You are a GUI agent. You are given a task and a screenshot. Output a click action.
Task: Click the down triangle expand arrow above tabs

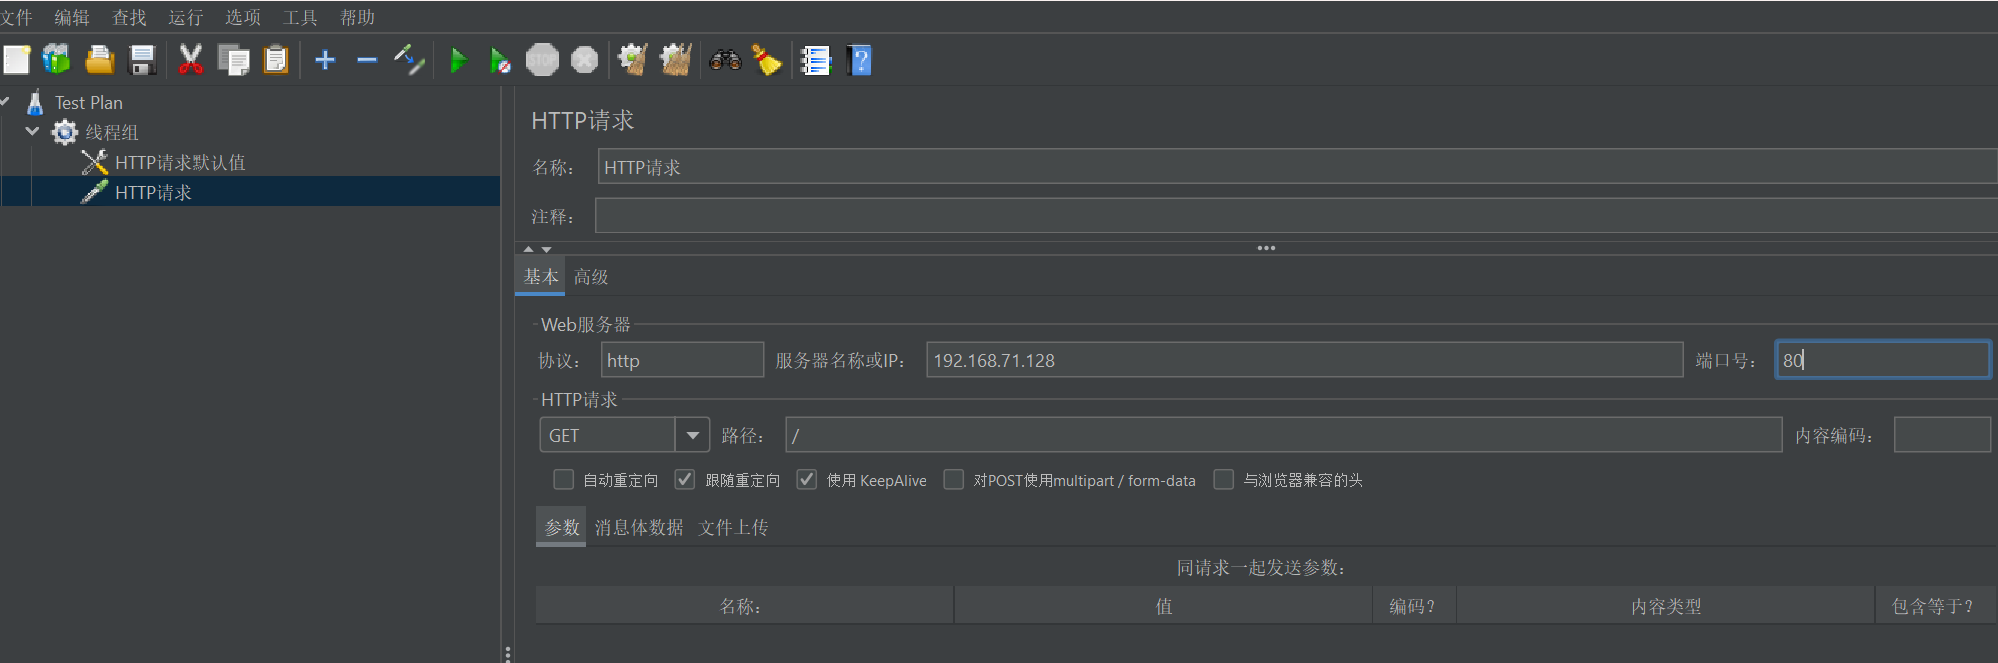(546, 249)
